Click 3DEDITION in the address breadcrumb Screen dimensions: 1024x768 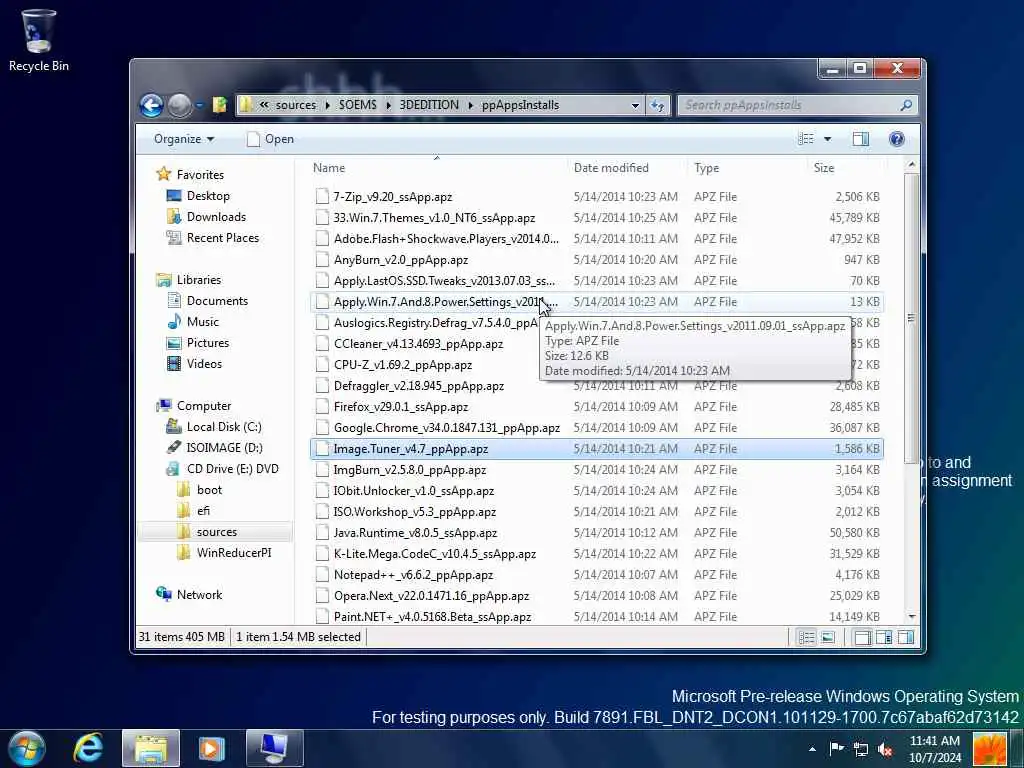coord(429,105)
